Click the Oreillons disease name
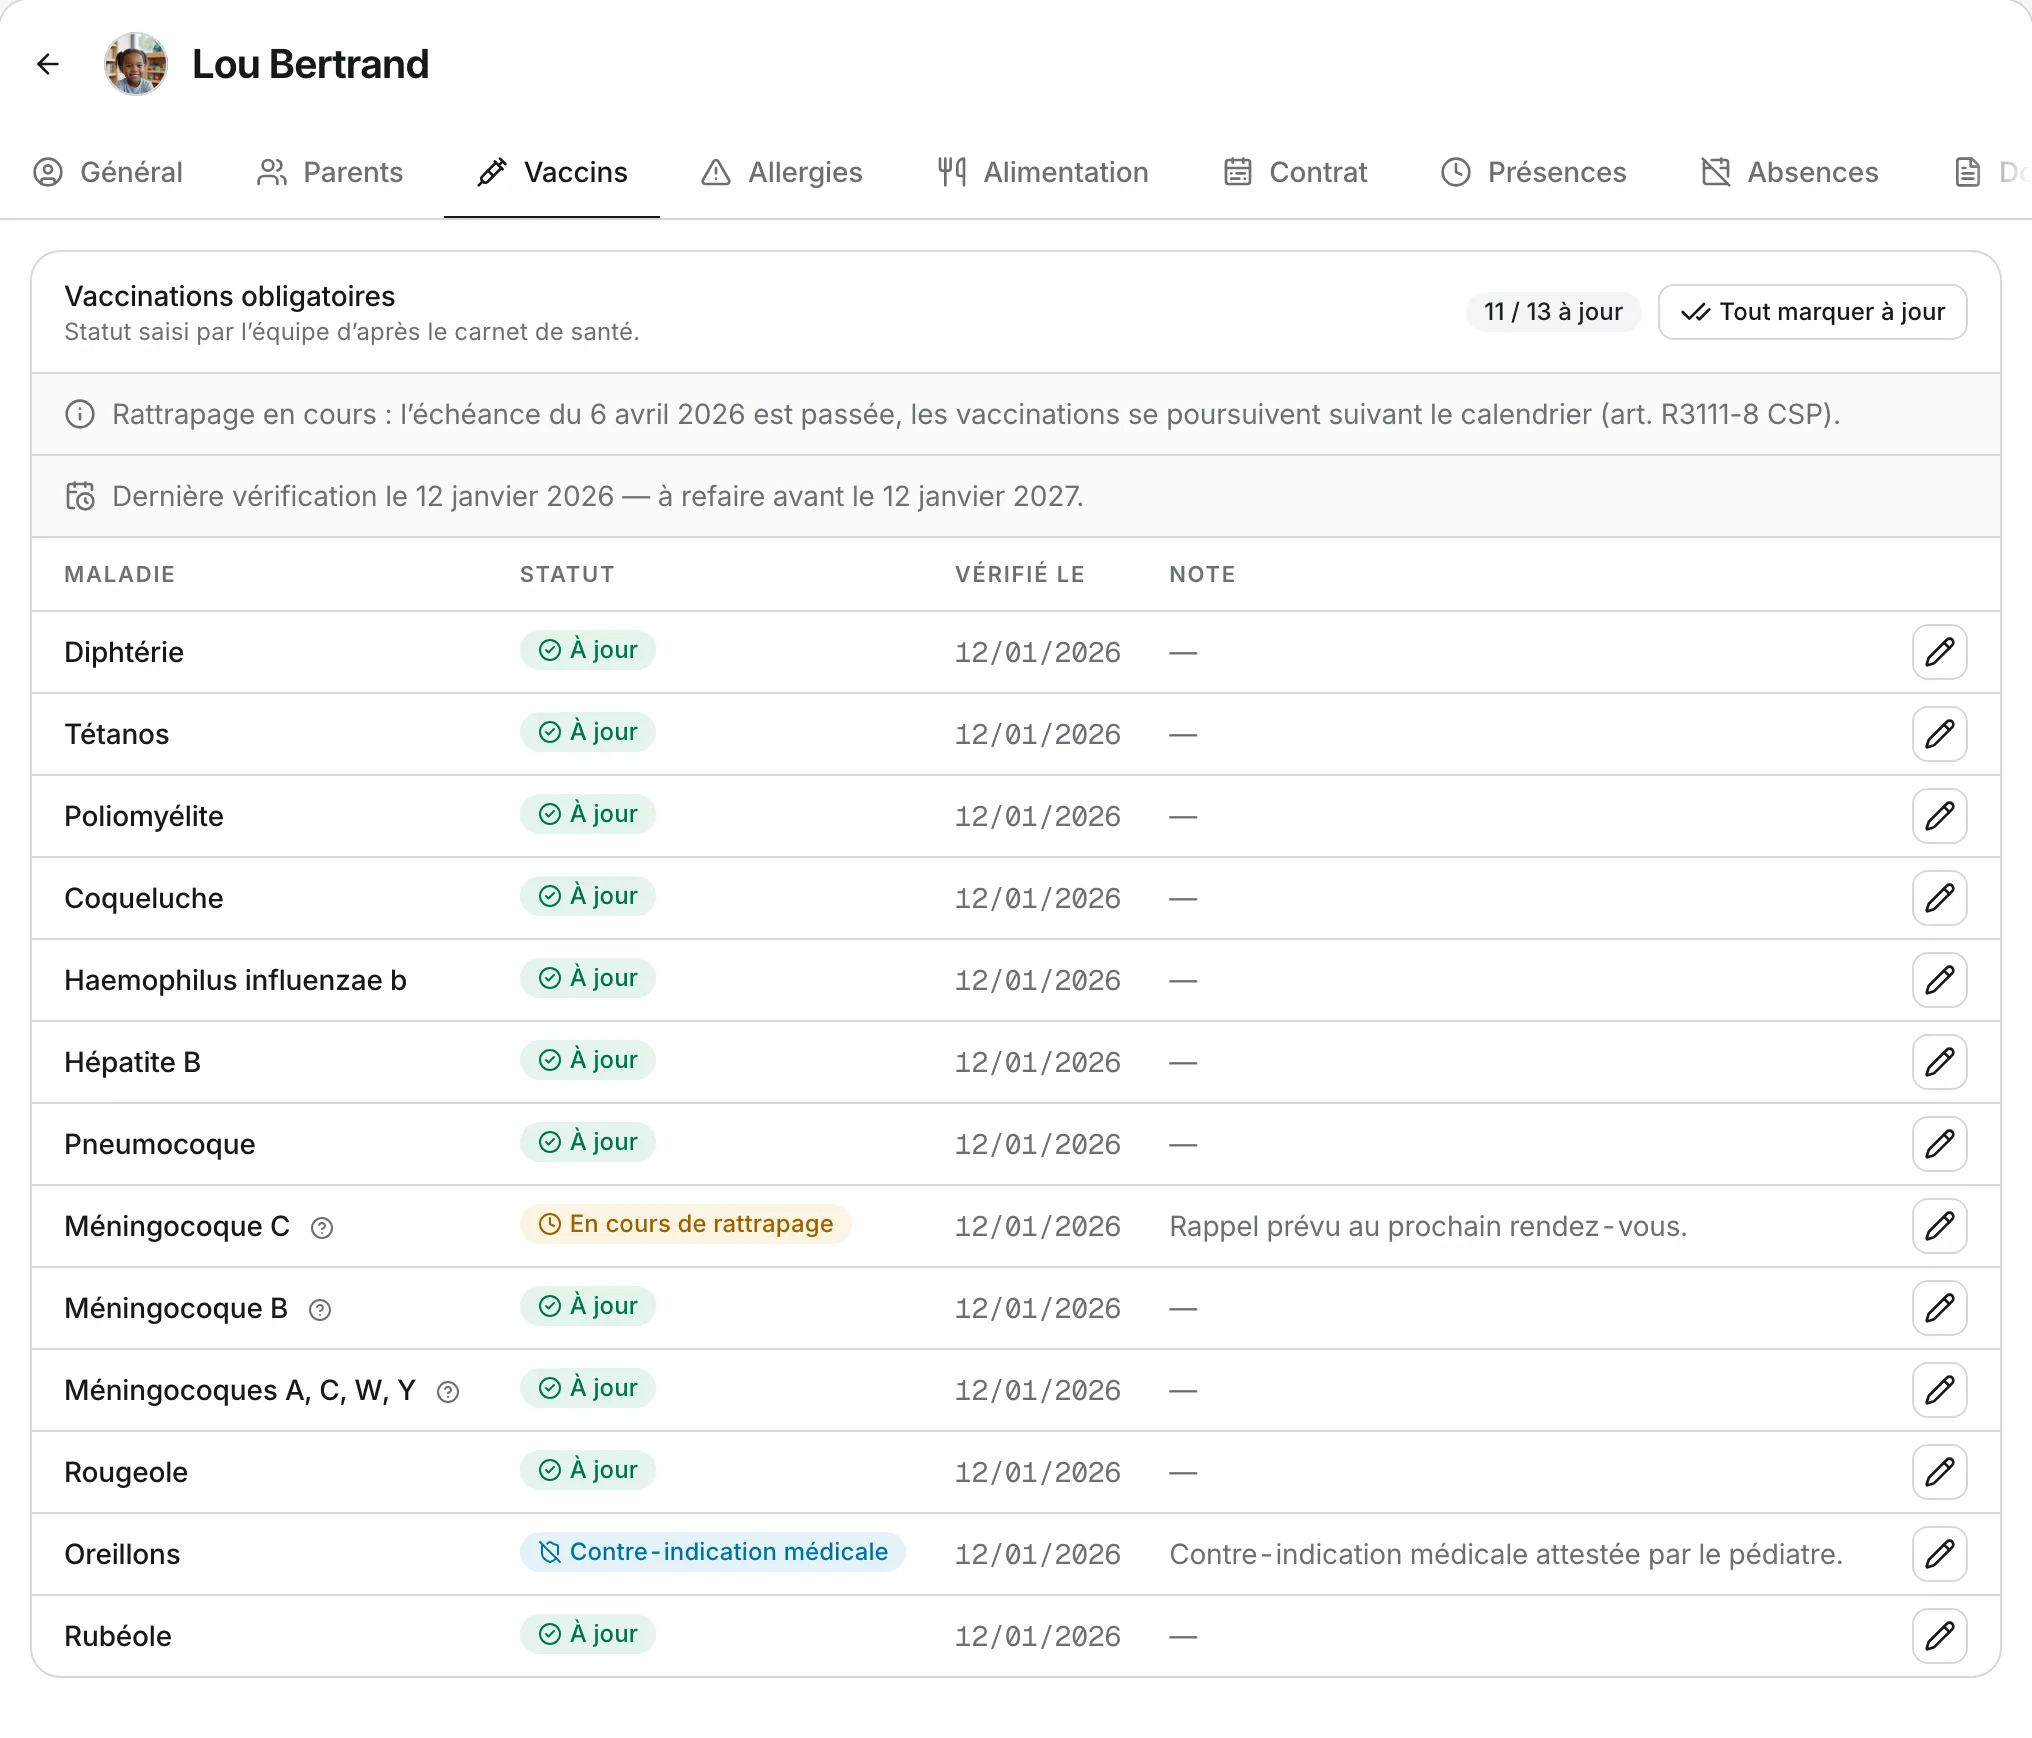This screenshot has width=2032, height=1738. pos(122,1554)
